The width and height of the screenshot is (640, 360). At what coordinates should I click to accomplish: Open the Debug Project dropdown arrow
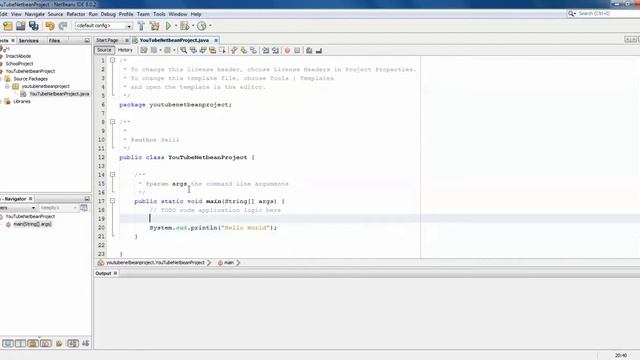point(193,26)
